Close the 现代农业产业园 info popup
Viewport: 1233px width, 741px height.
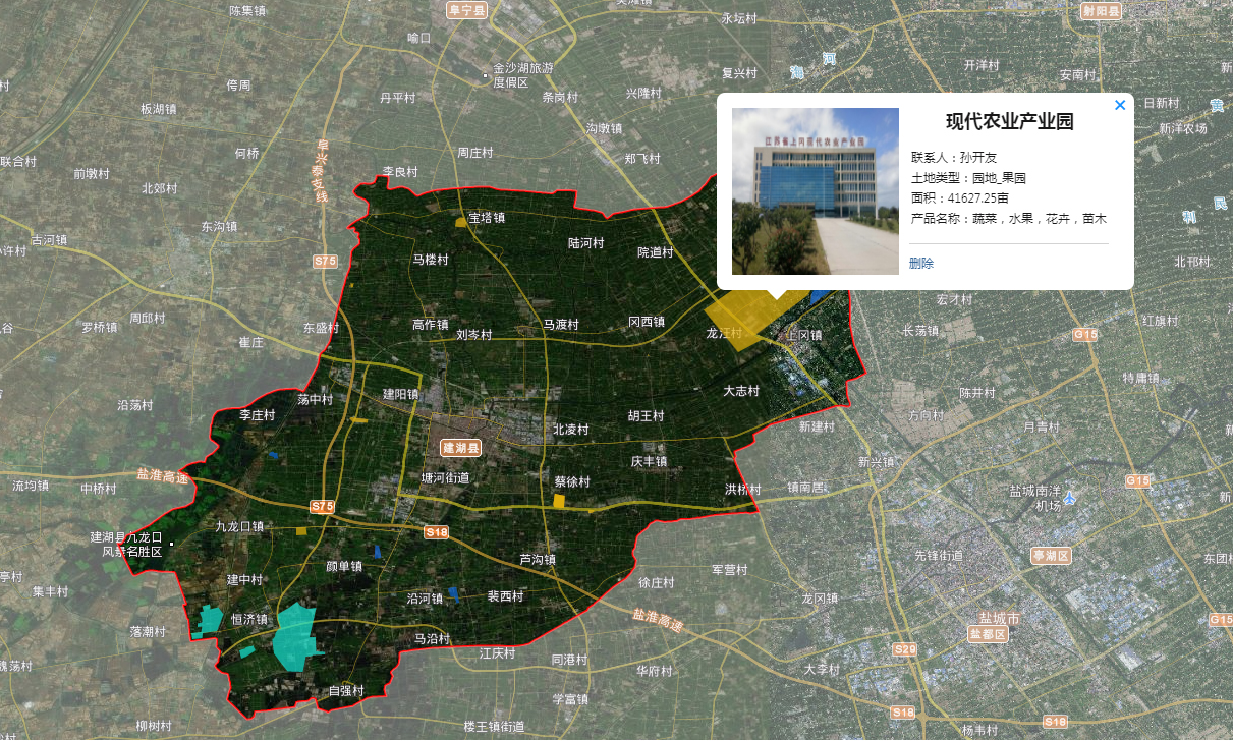click(1120, 106)
